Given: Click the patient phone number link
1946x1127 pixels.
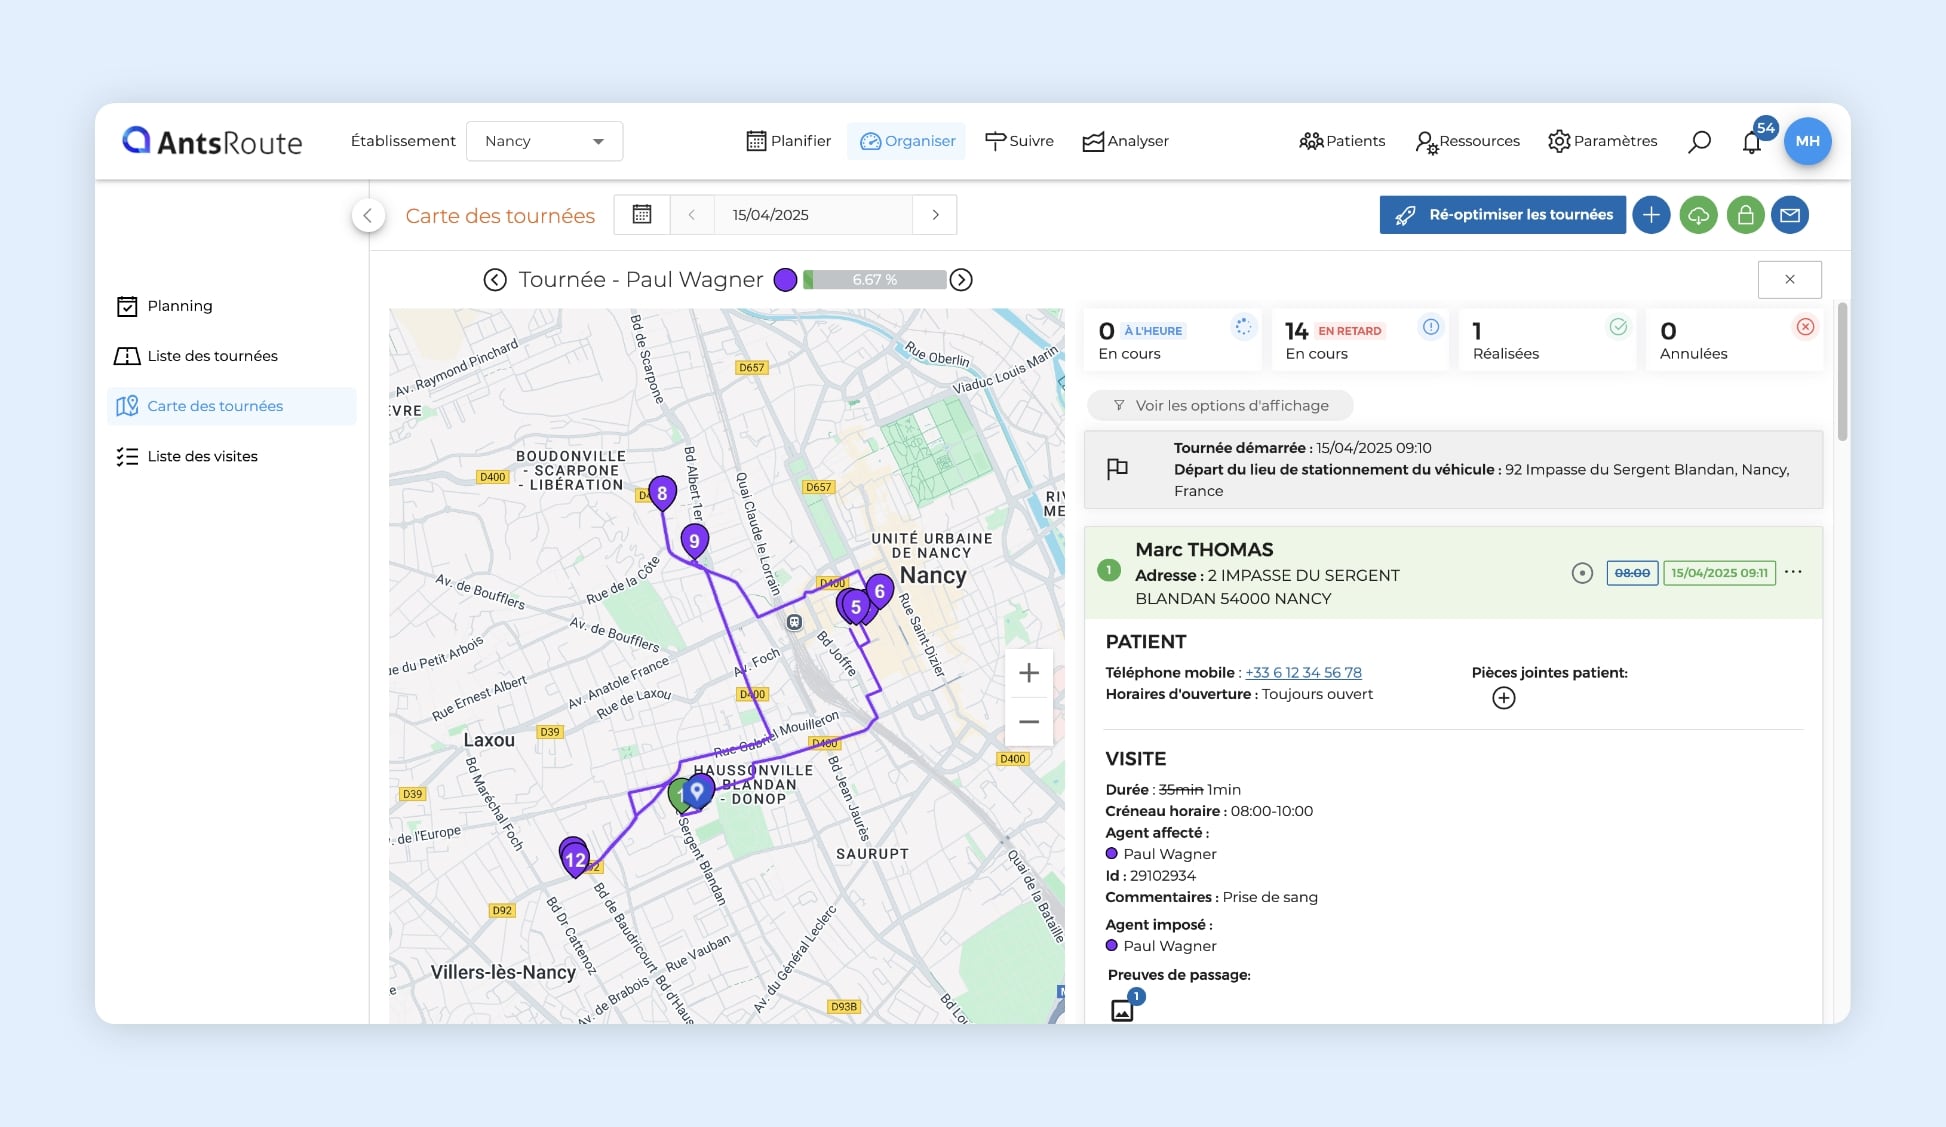Looking at the screenshot, I should click(x=1303, y=672).
